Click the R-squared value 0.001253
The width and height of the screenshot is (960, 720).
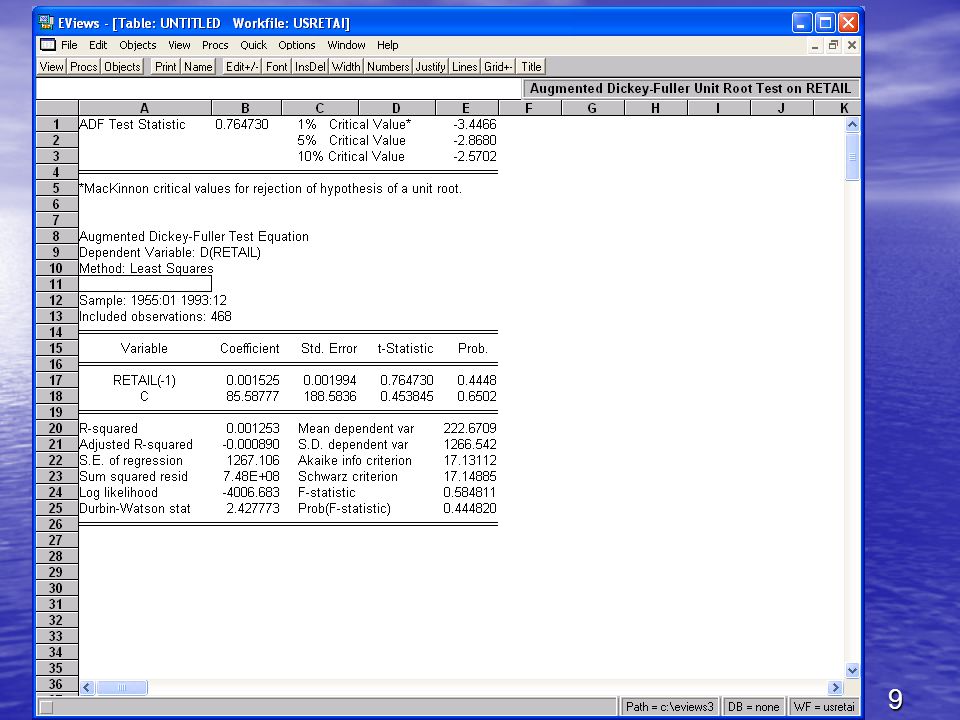tap(252, 428)
